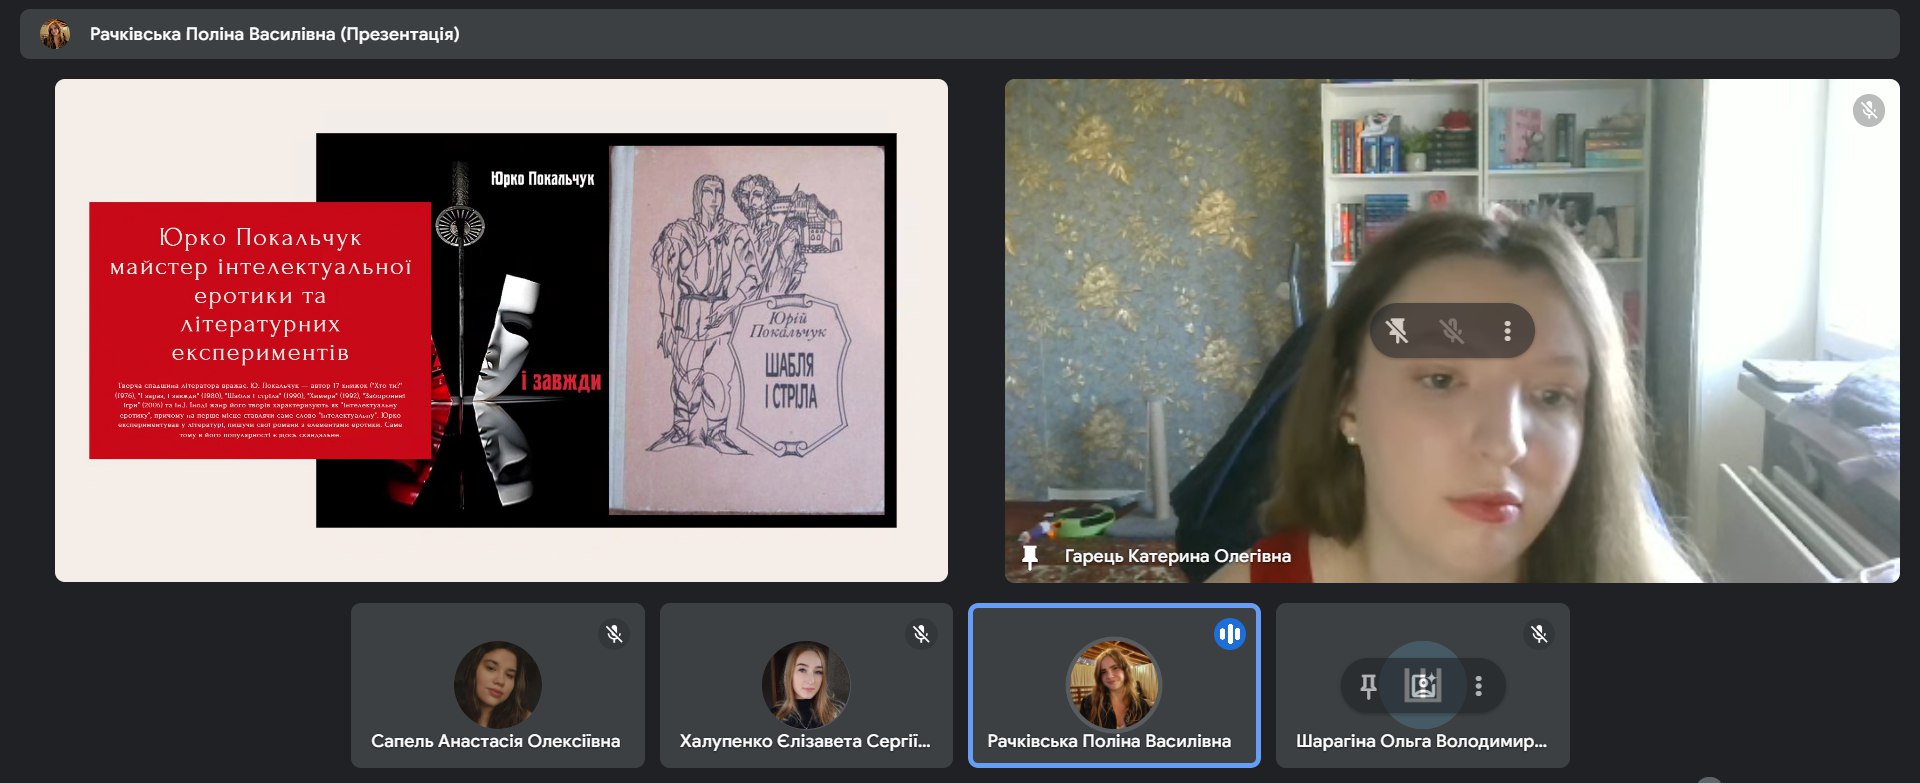The height and width of the screenshot is (783, 1920).
Task: Click presenter avatar in the presentation header
Action: pyautogui.click(x=55, y=34)
